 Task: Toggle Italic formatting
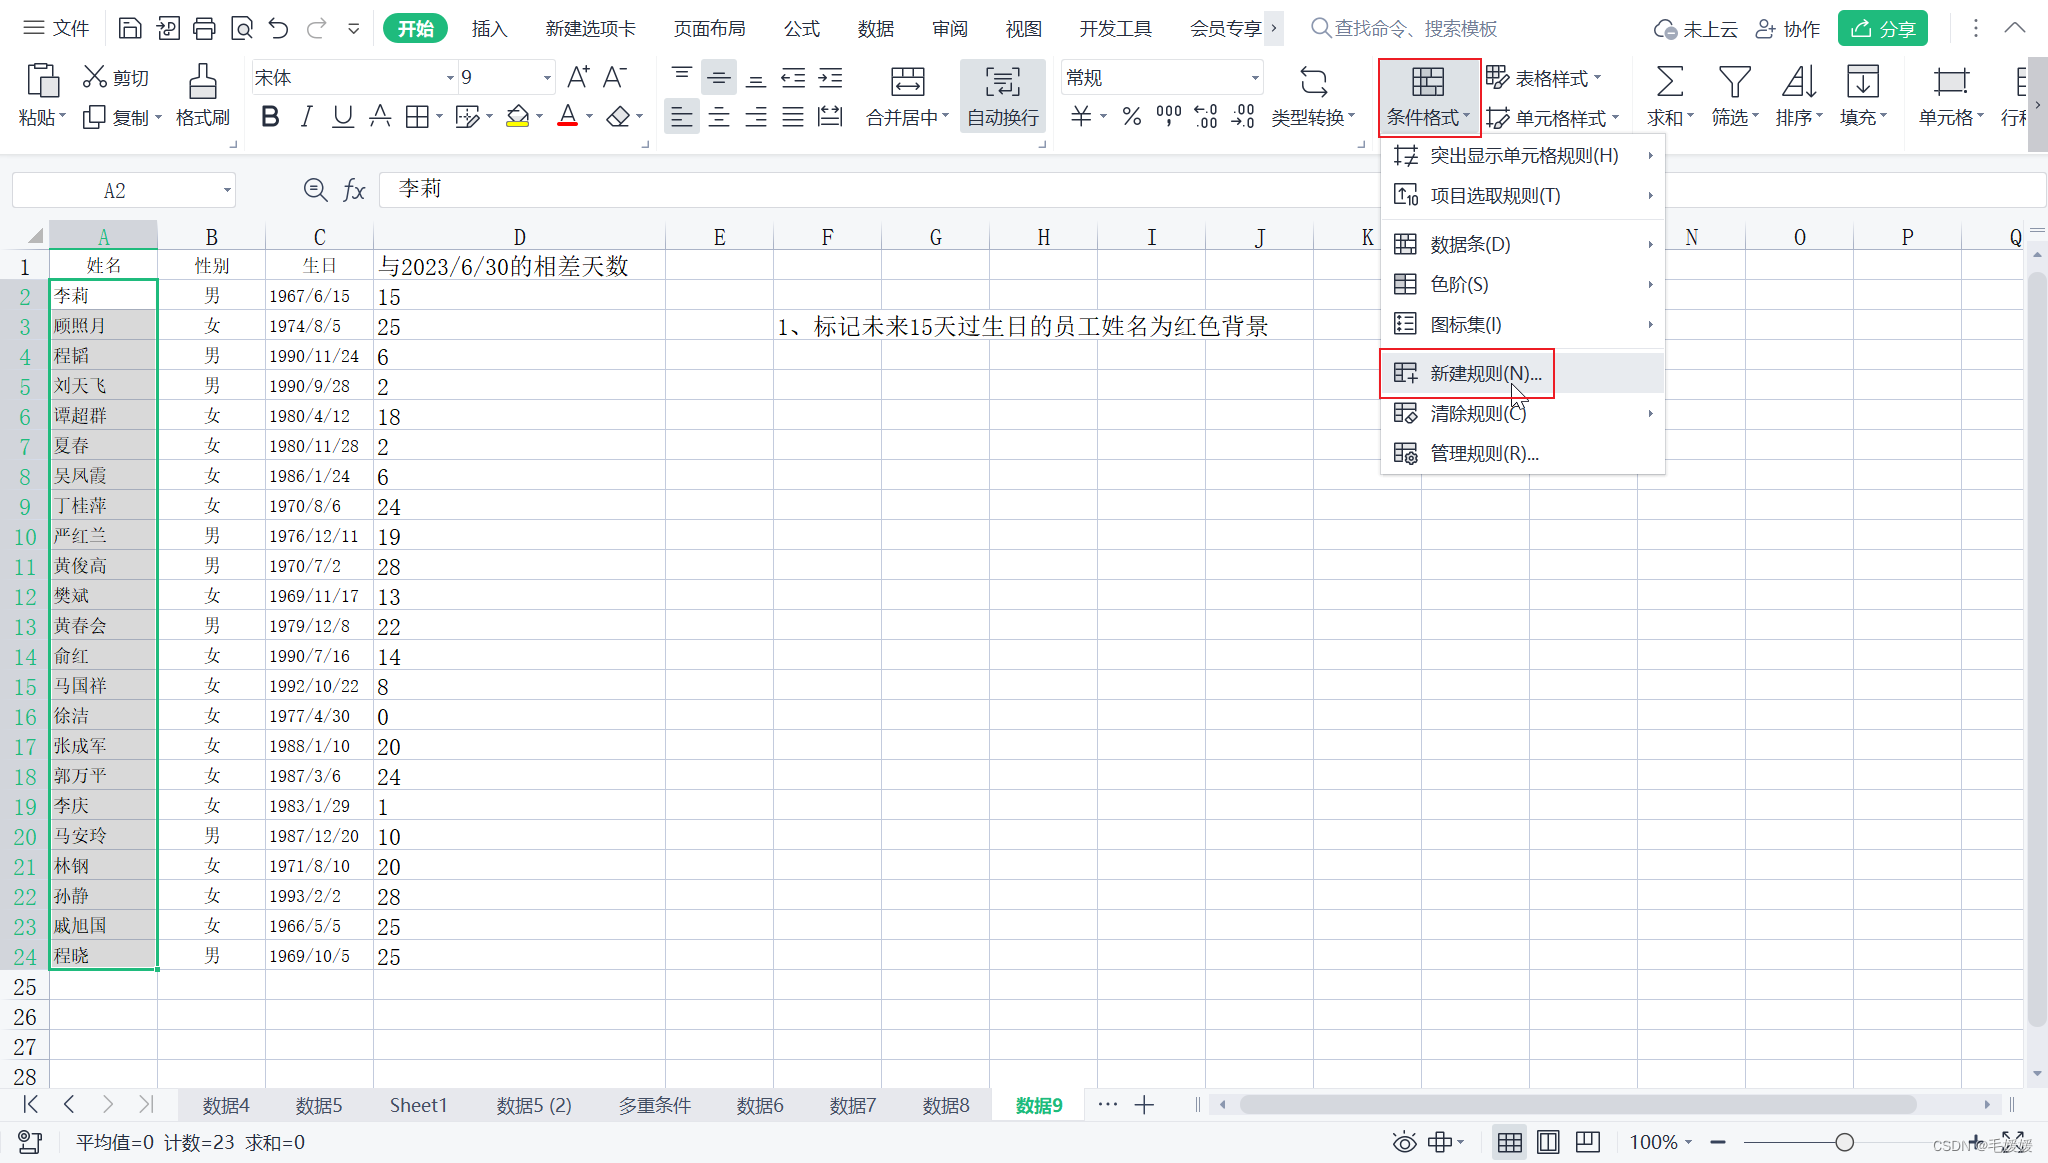tap(306, 117)
